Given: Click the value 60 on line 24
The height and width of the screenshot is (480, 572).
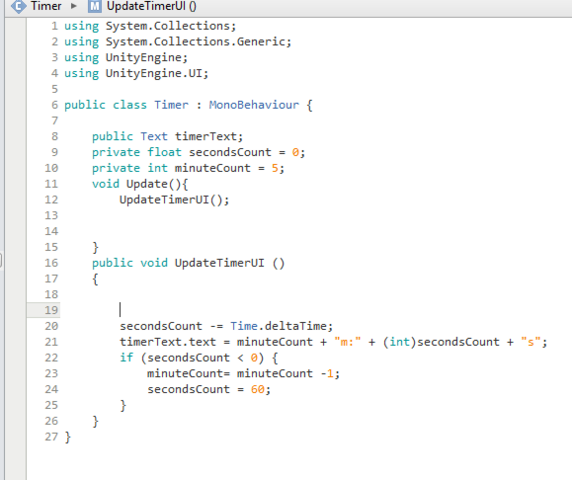Looking at the screenshot, I should pos(258,389).
